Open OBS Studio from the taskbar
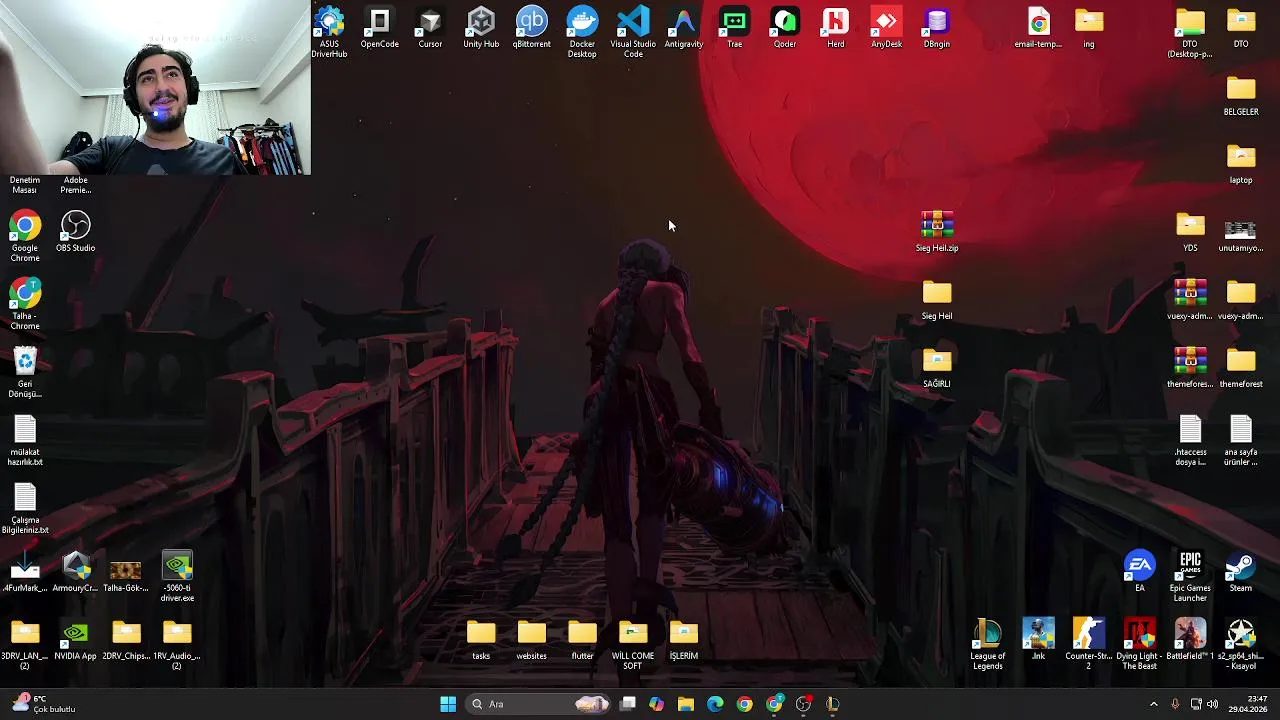1280x720 pixels. point(803,704)
